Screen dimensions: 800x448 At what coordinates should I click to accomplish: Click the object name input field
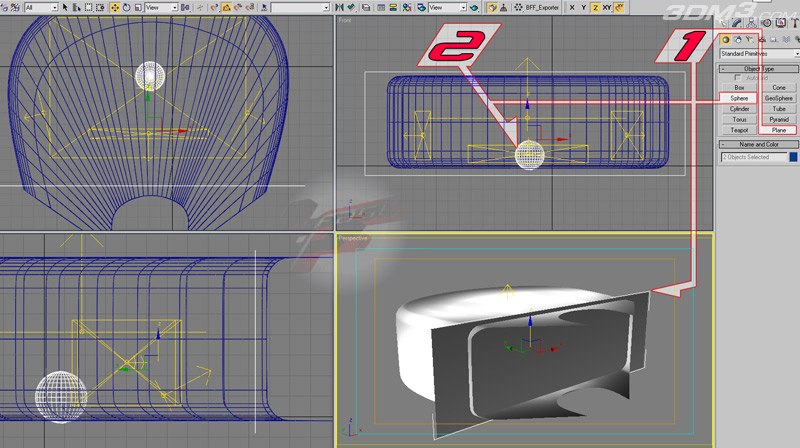point(754,157)
